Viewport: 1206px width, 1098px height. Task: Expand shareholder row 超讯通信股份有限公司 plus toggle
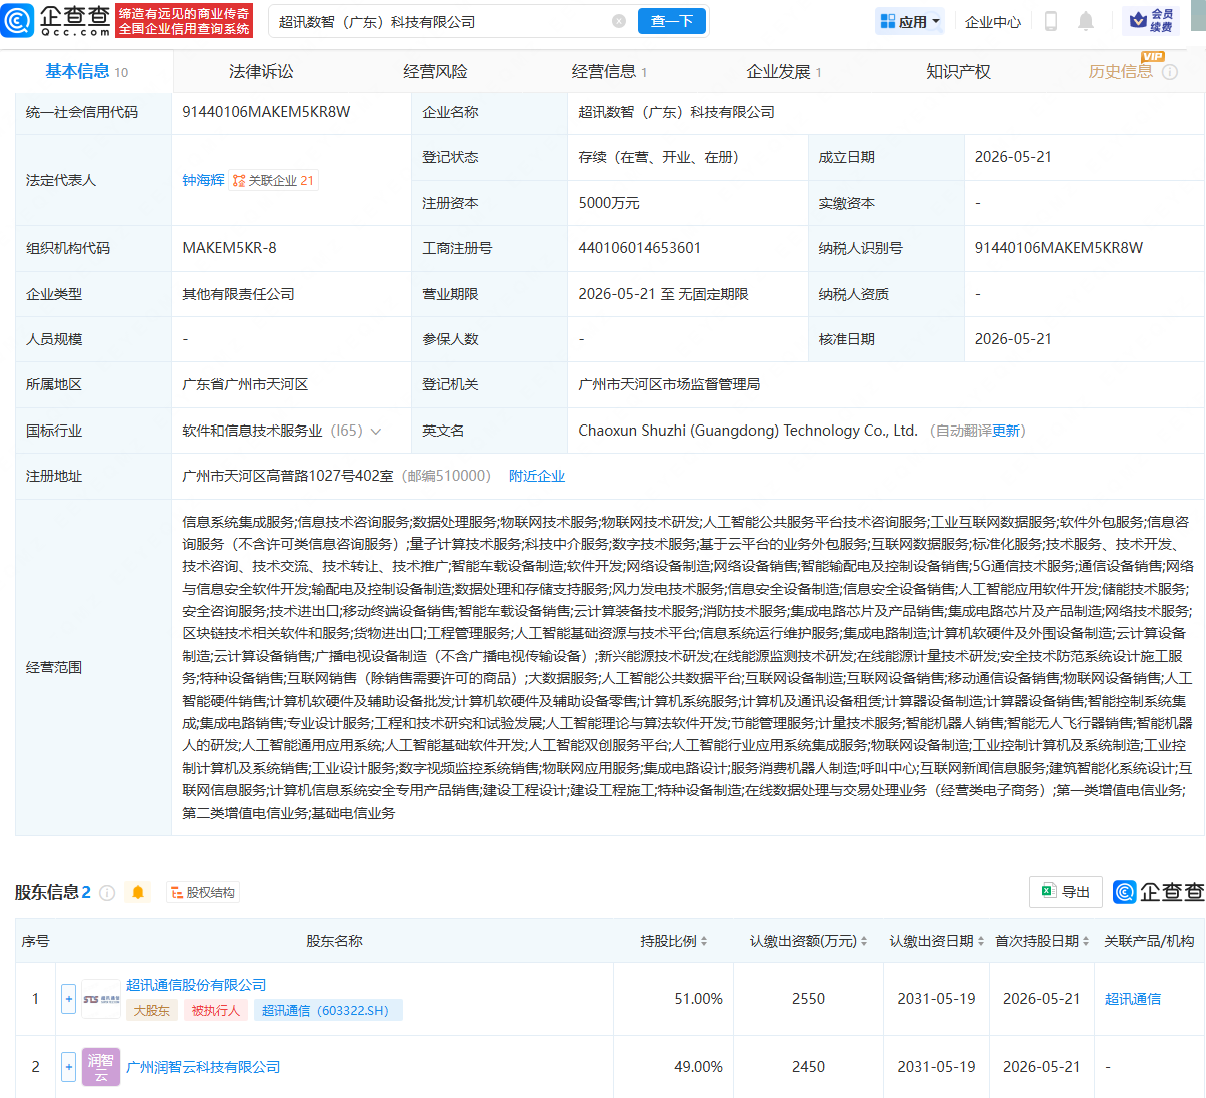point(68,999)
